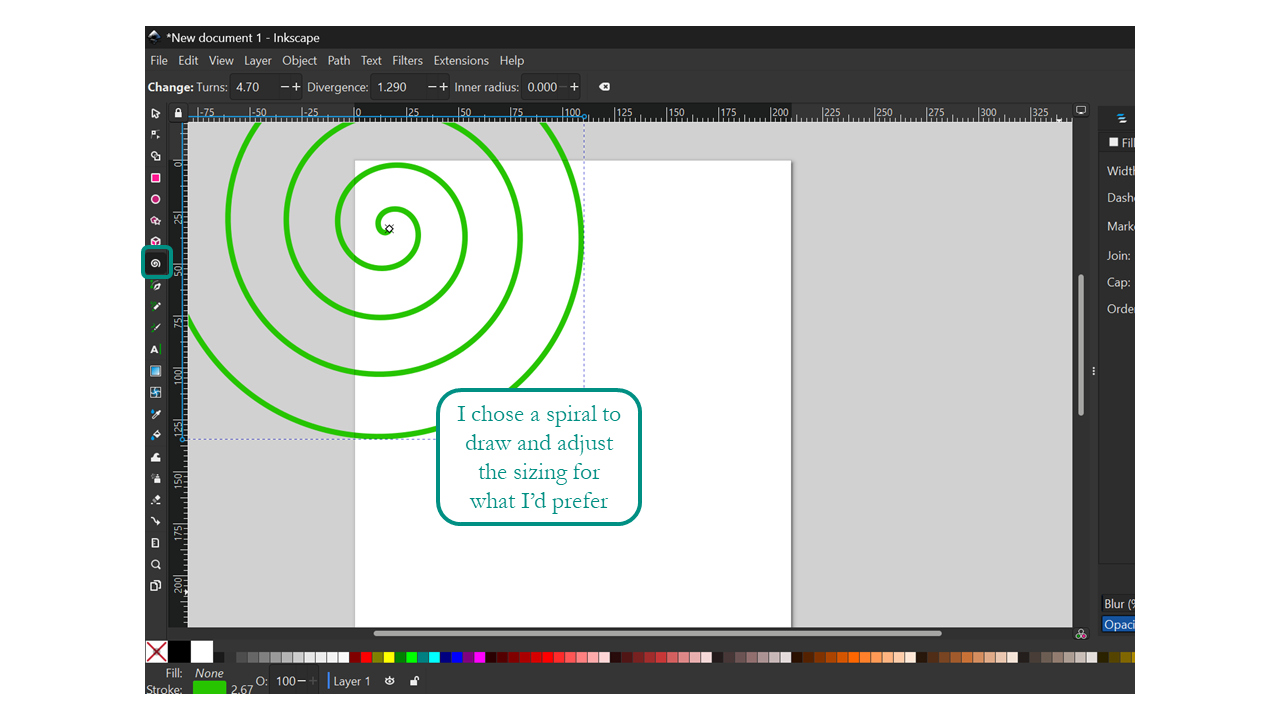The image size is (1280, 720).
Task: Select the Spiral tool
Action: click(155, 264)
